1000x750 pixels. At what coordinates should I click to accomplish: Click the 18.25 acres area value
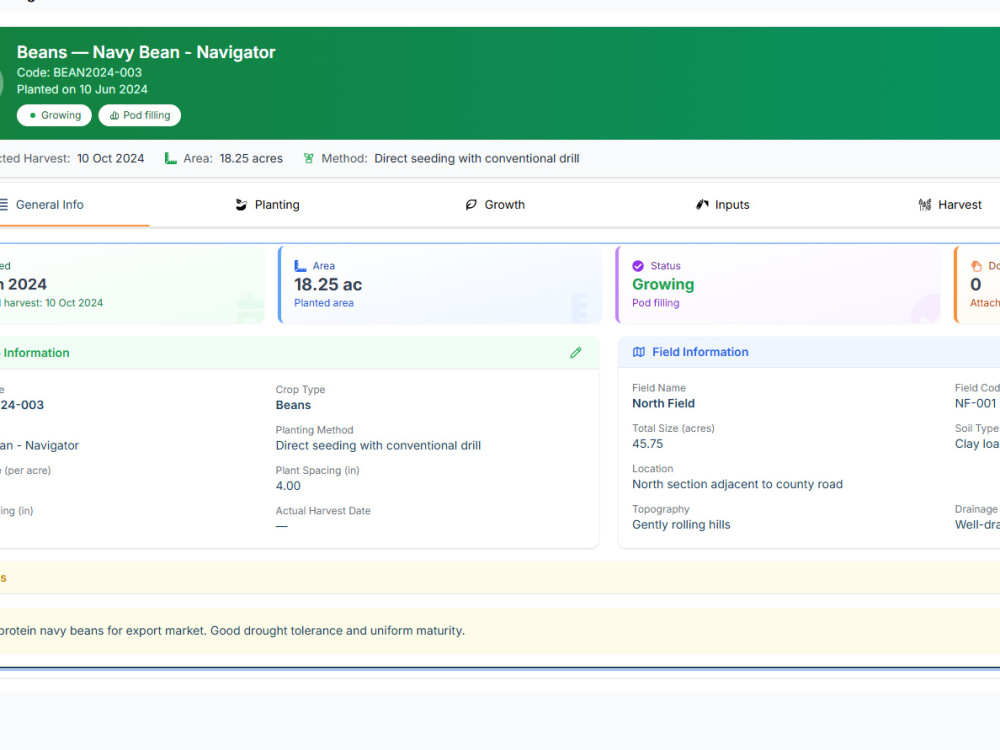[x=251, y=158]
